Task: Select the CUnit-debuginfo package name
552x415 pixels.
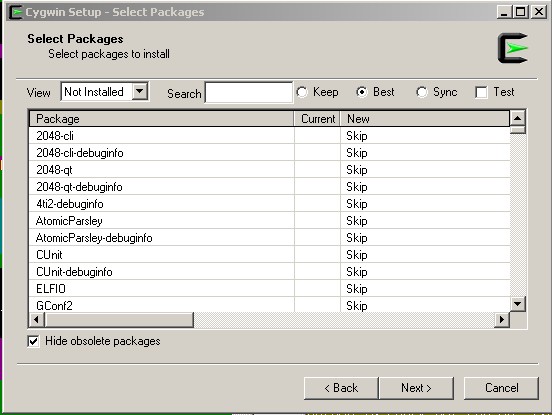Action: pos(74,271)
